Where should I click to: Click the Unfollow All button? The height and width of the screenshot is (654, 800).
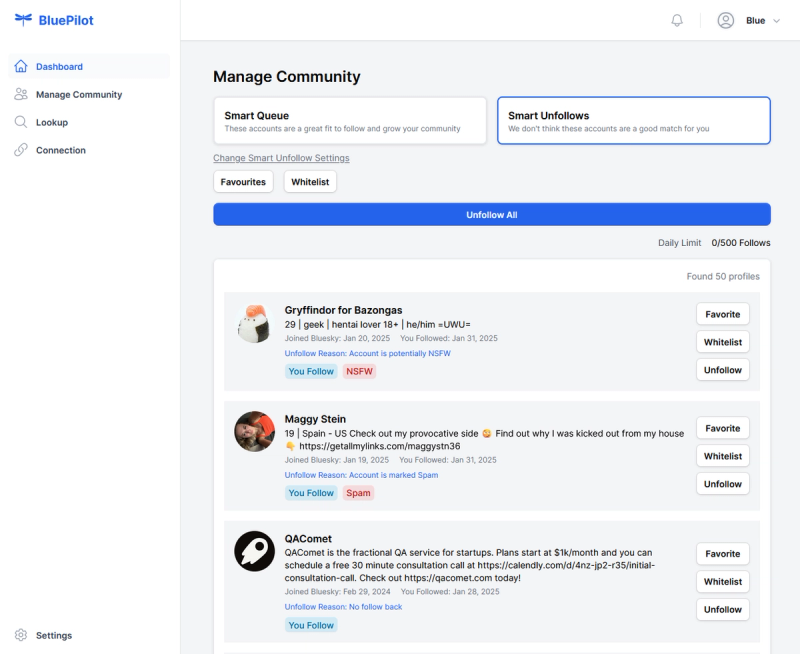tap(492, 215)
